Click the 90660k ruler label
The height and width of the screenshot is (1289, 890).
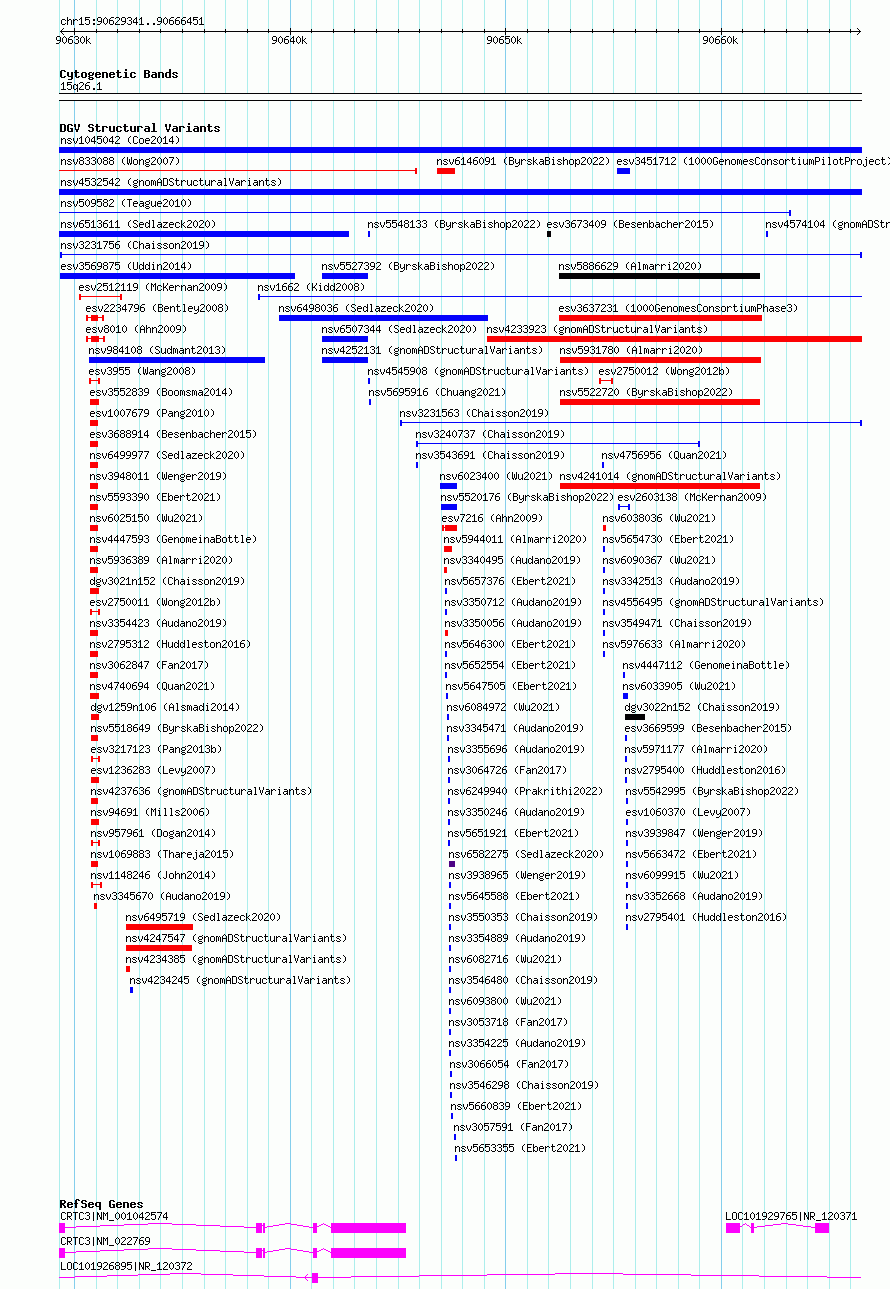tap(720, 40)
